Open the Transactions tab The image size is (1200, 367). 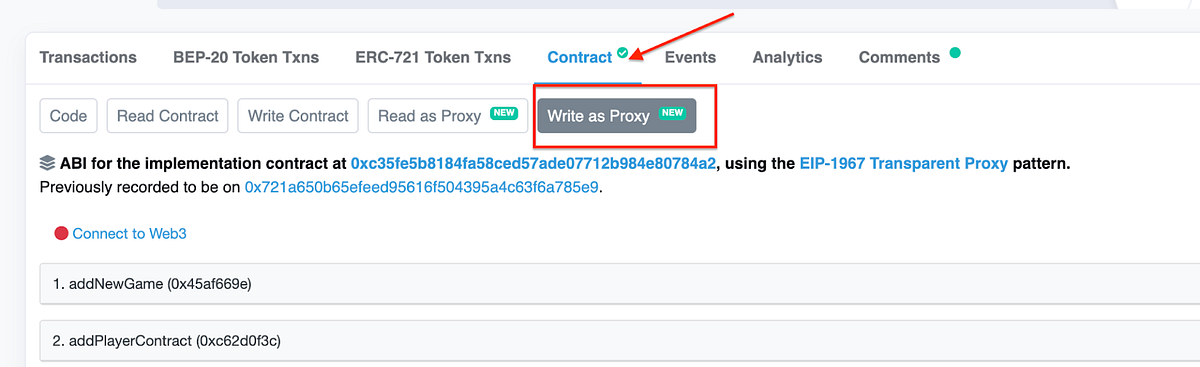(88, 57)
